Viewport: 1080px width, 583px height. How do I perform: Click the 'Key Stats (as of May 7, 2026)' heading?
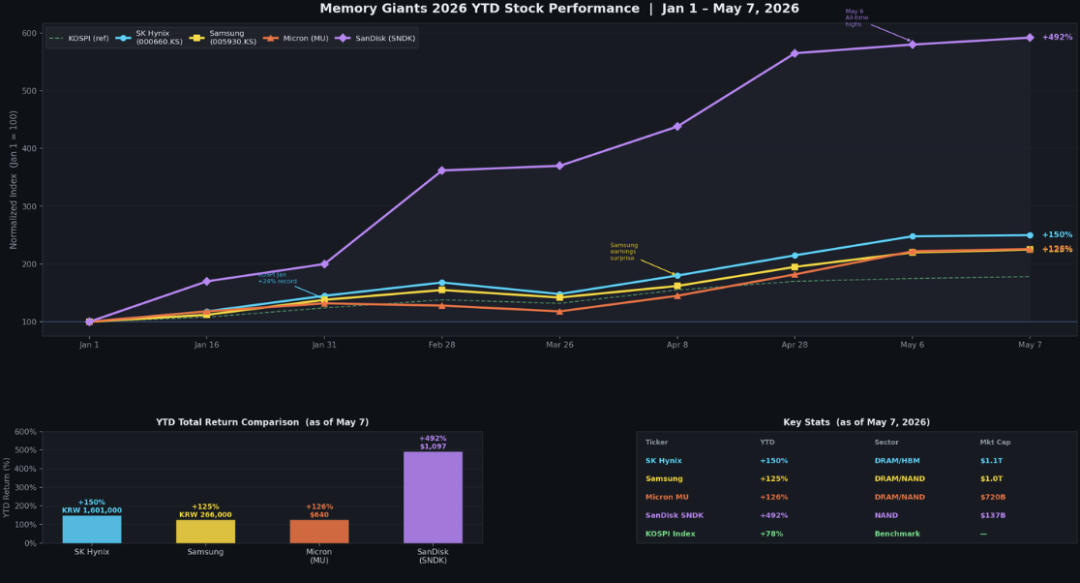click(856, 422)
